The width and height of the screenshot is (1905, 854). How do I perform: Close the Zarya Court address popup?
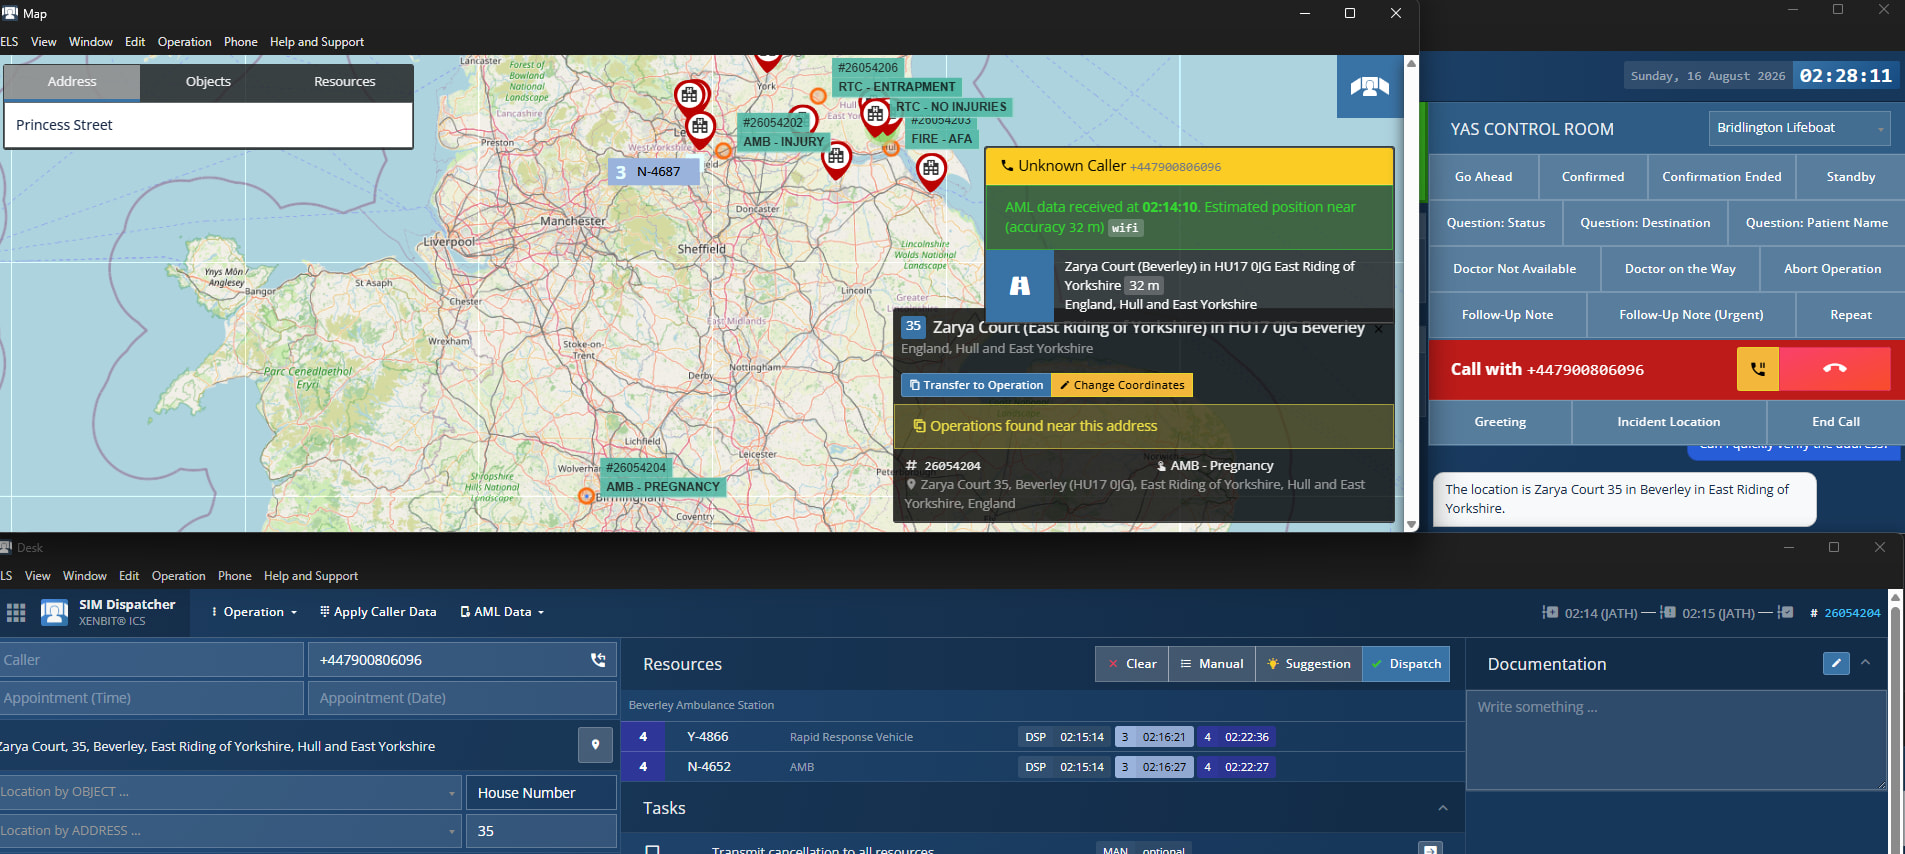coord(1379,328)
